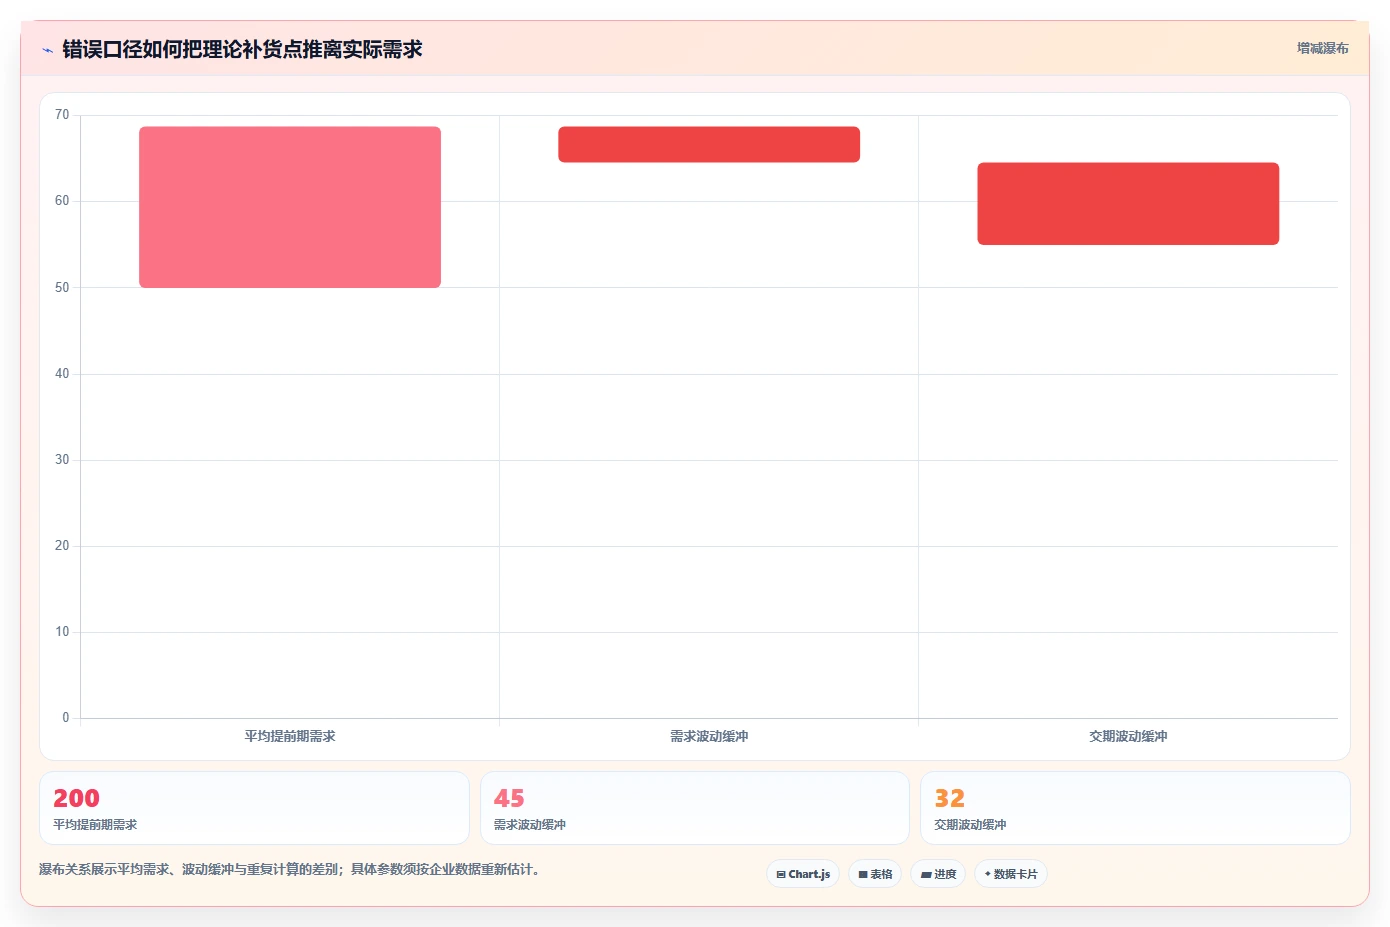Click the 表格 tag pill
The width and height of the screenshot is (1390, 927).
pyautogui.click(x=875, y=874)
